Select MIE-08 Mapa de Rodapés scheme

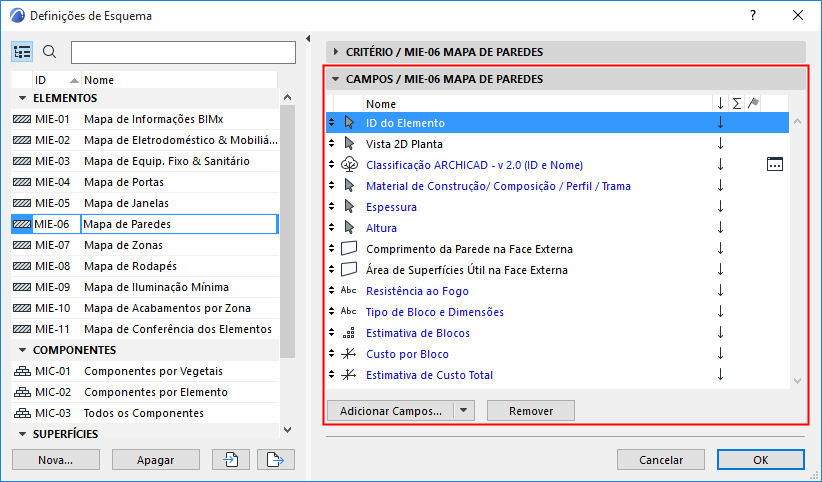click(x=145, y=266)
